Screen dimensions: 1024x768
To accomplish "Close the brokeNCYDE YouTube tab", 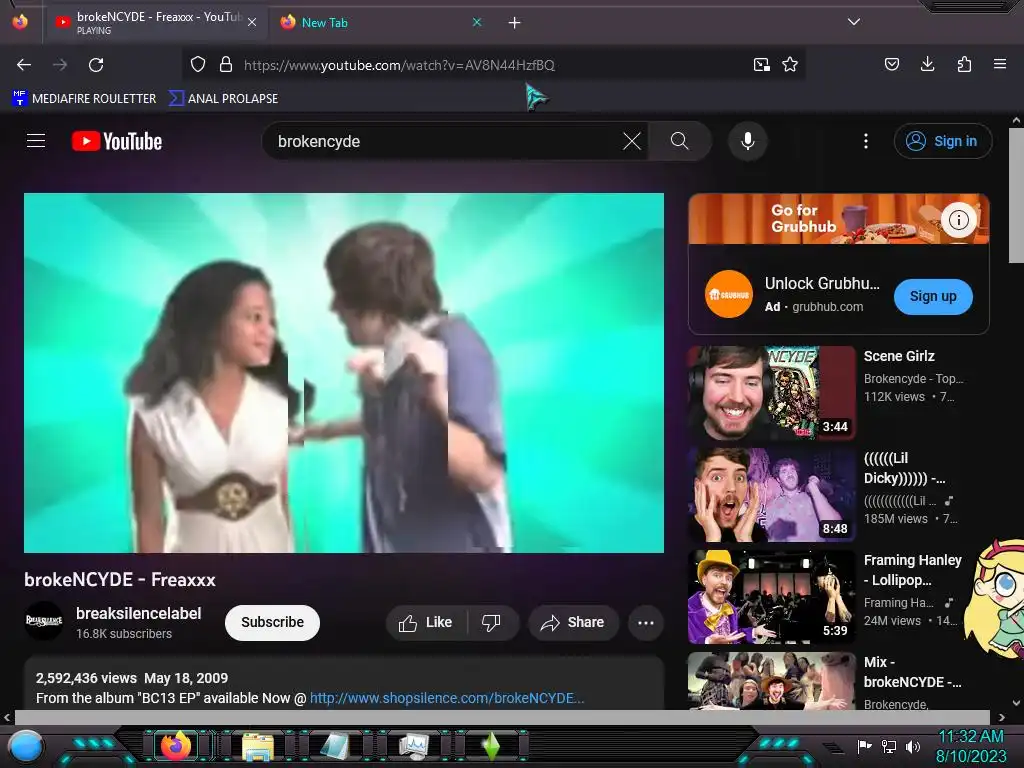I will tap(252, 22).
